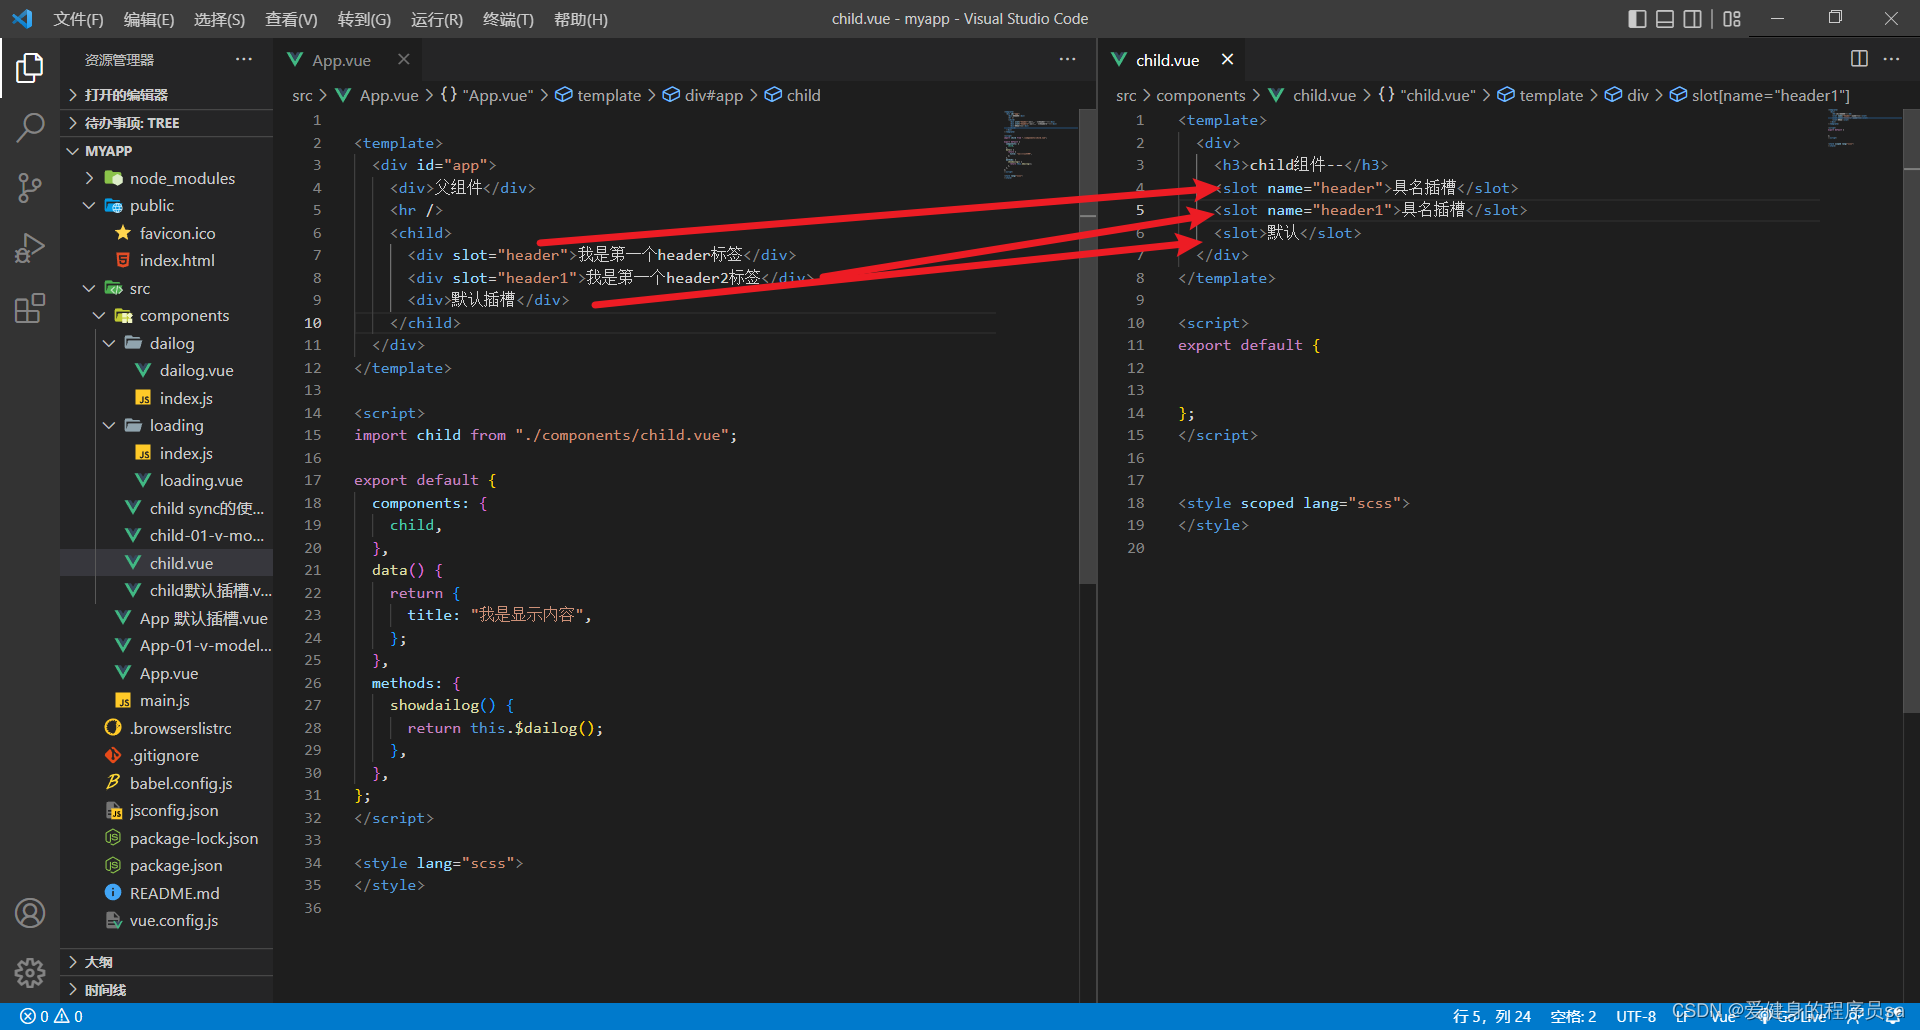Split the right editor group
1920x1030 pixels.
click(x=1859, y=59)
